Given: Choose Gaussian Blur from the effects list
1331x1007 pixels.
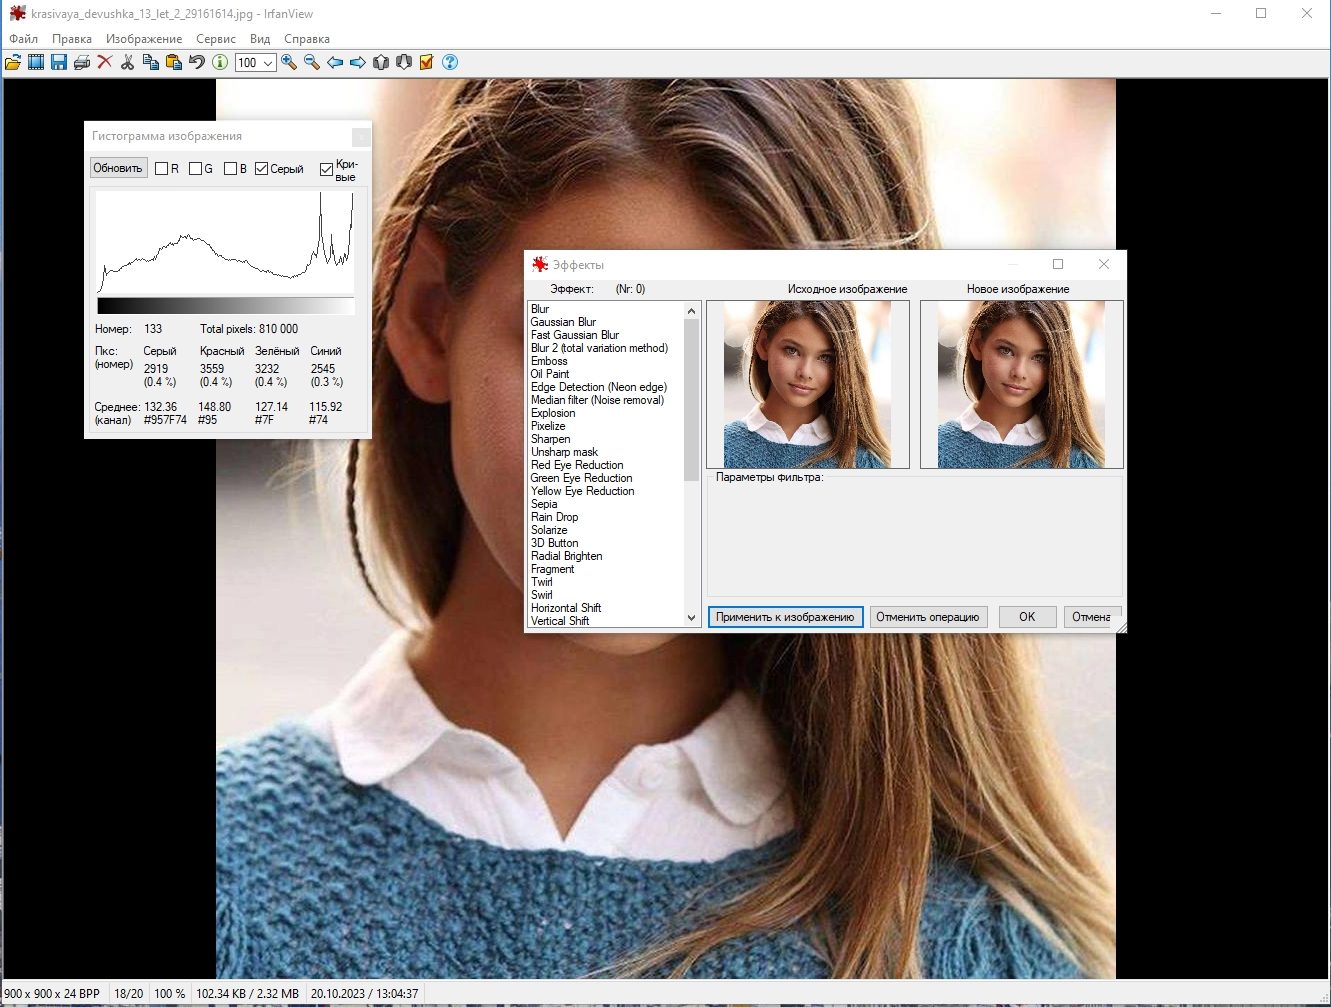Looking at the screenshot, I should pyautogui.click(x=563, y=322).
